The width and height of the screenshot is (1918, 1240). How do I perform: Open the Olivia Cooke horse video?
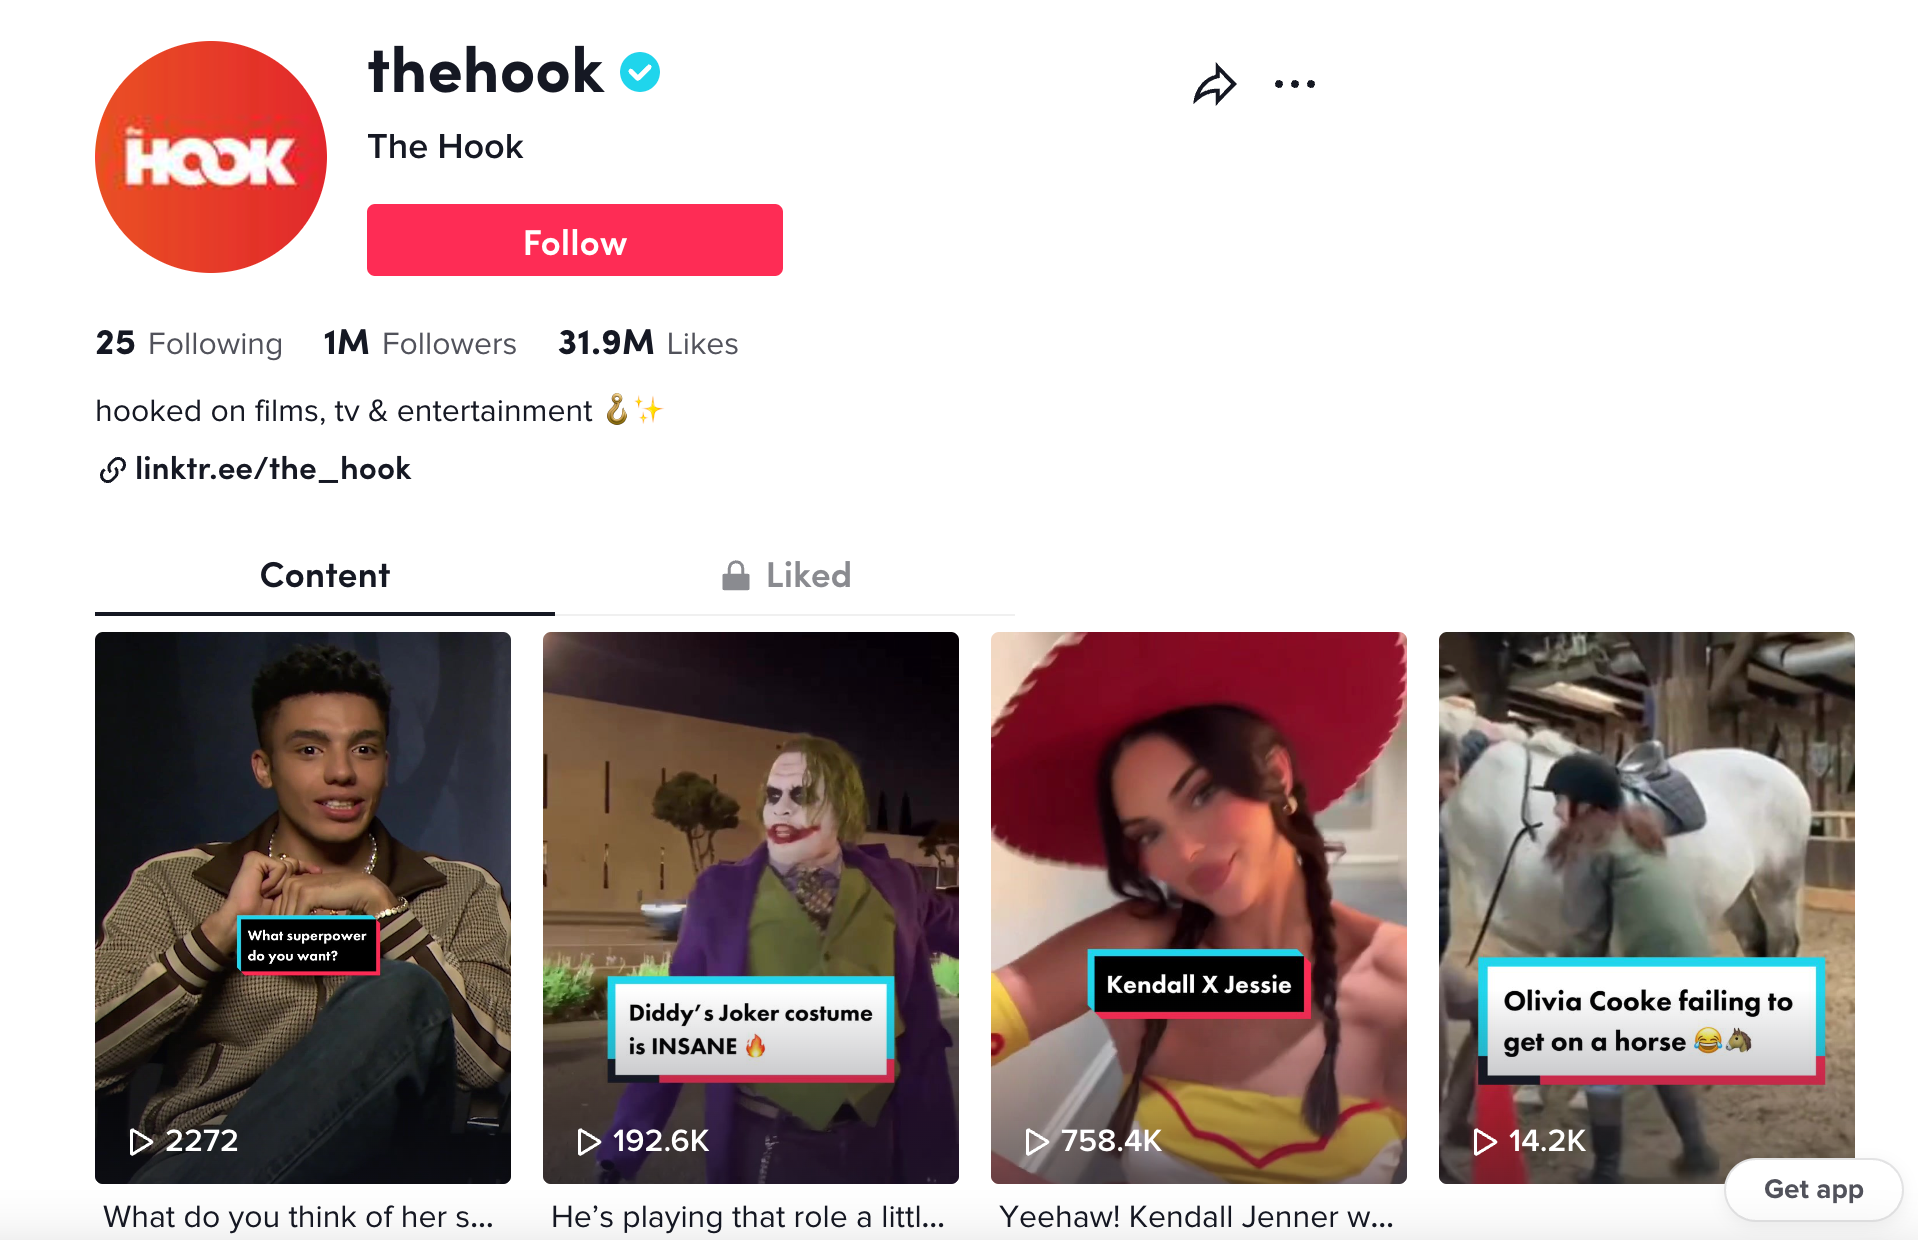1647,908
